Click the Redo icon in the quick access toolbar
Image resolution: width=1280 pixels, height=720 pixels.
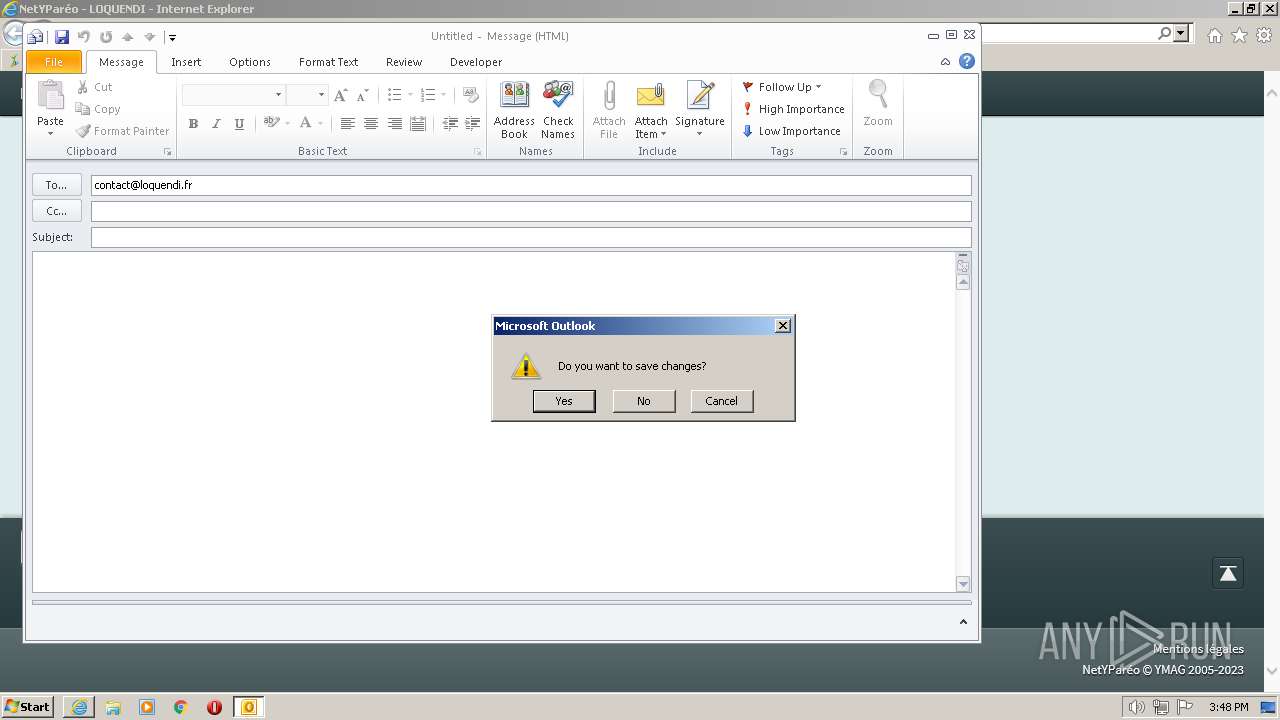point(106,37)
